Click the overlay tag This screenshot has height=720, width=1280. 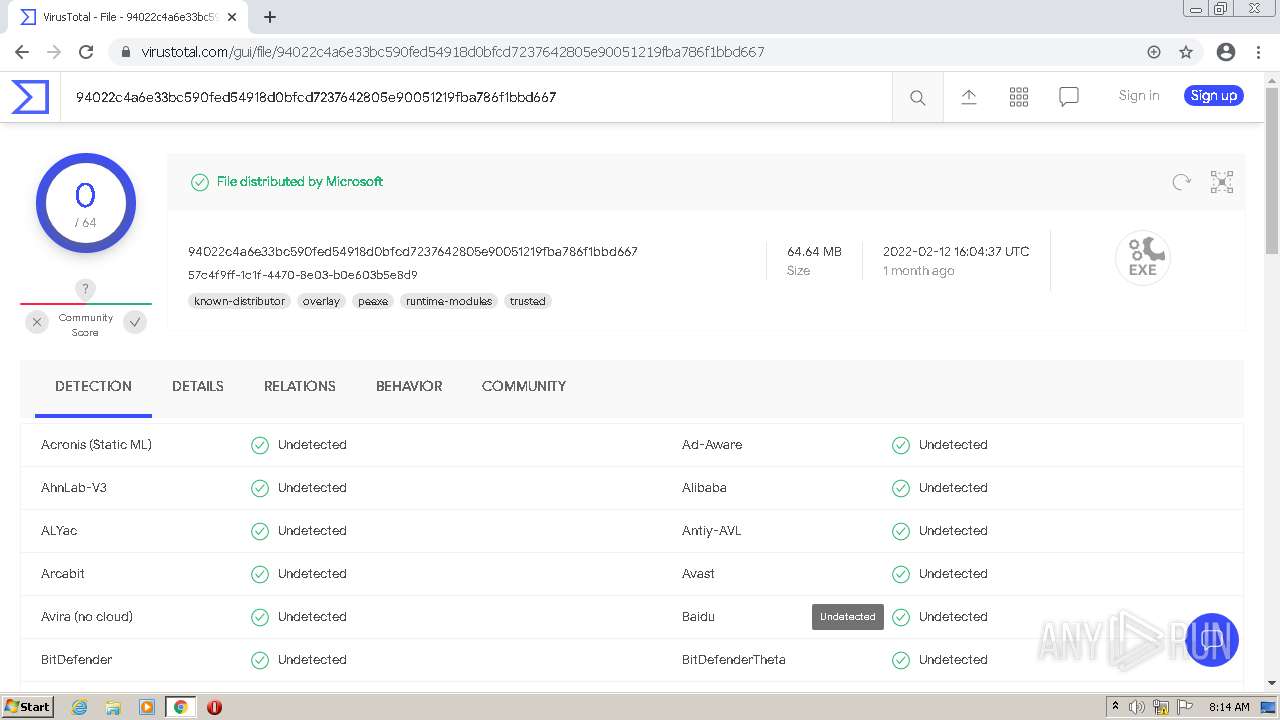321,301
